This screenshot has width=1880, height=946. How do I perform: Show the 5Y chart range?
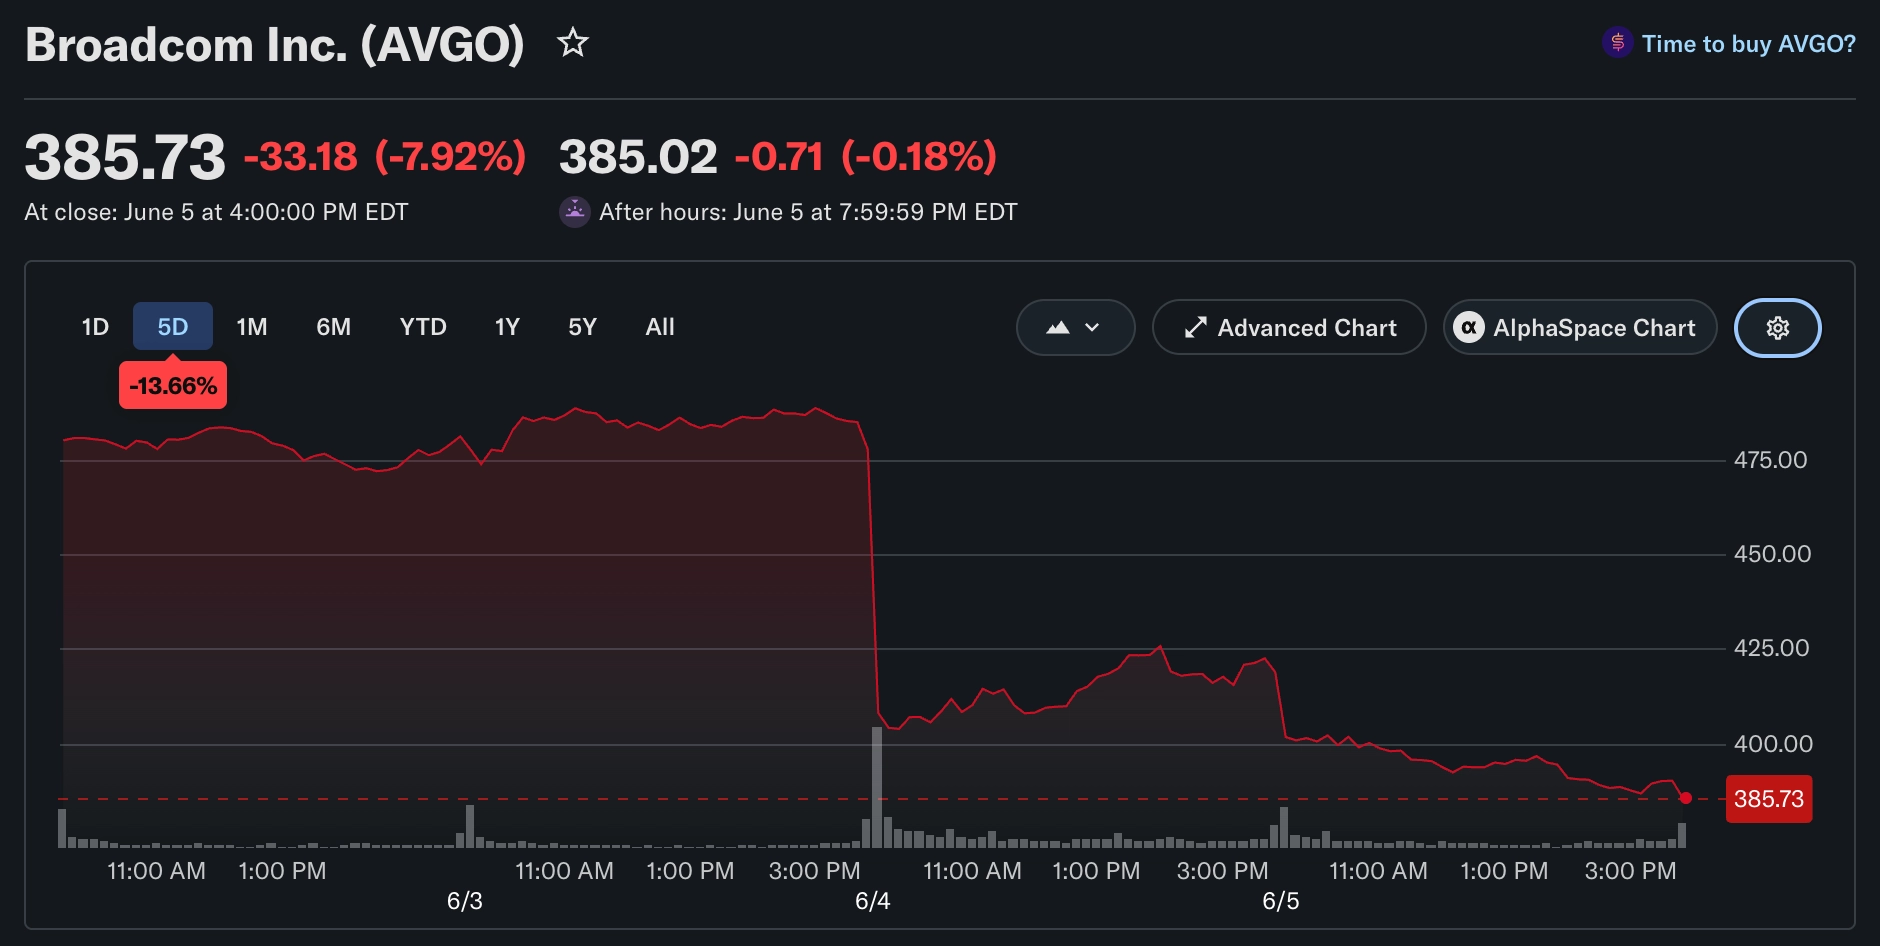(x=582, y=327)
